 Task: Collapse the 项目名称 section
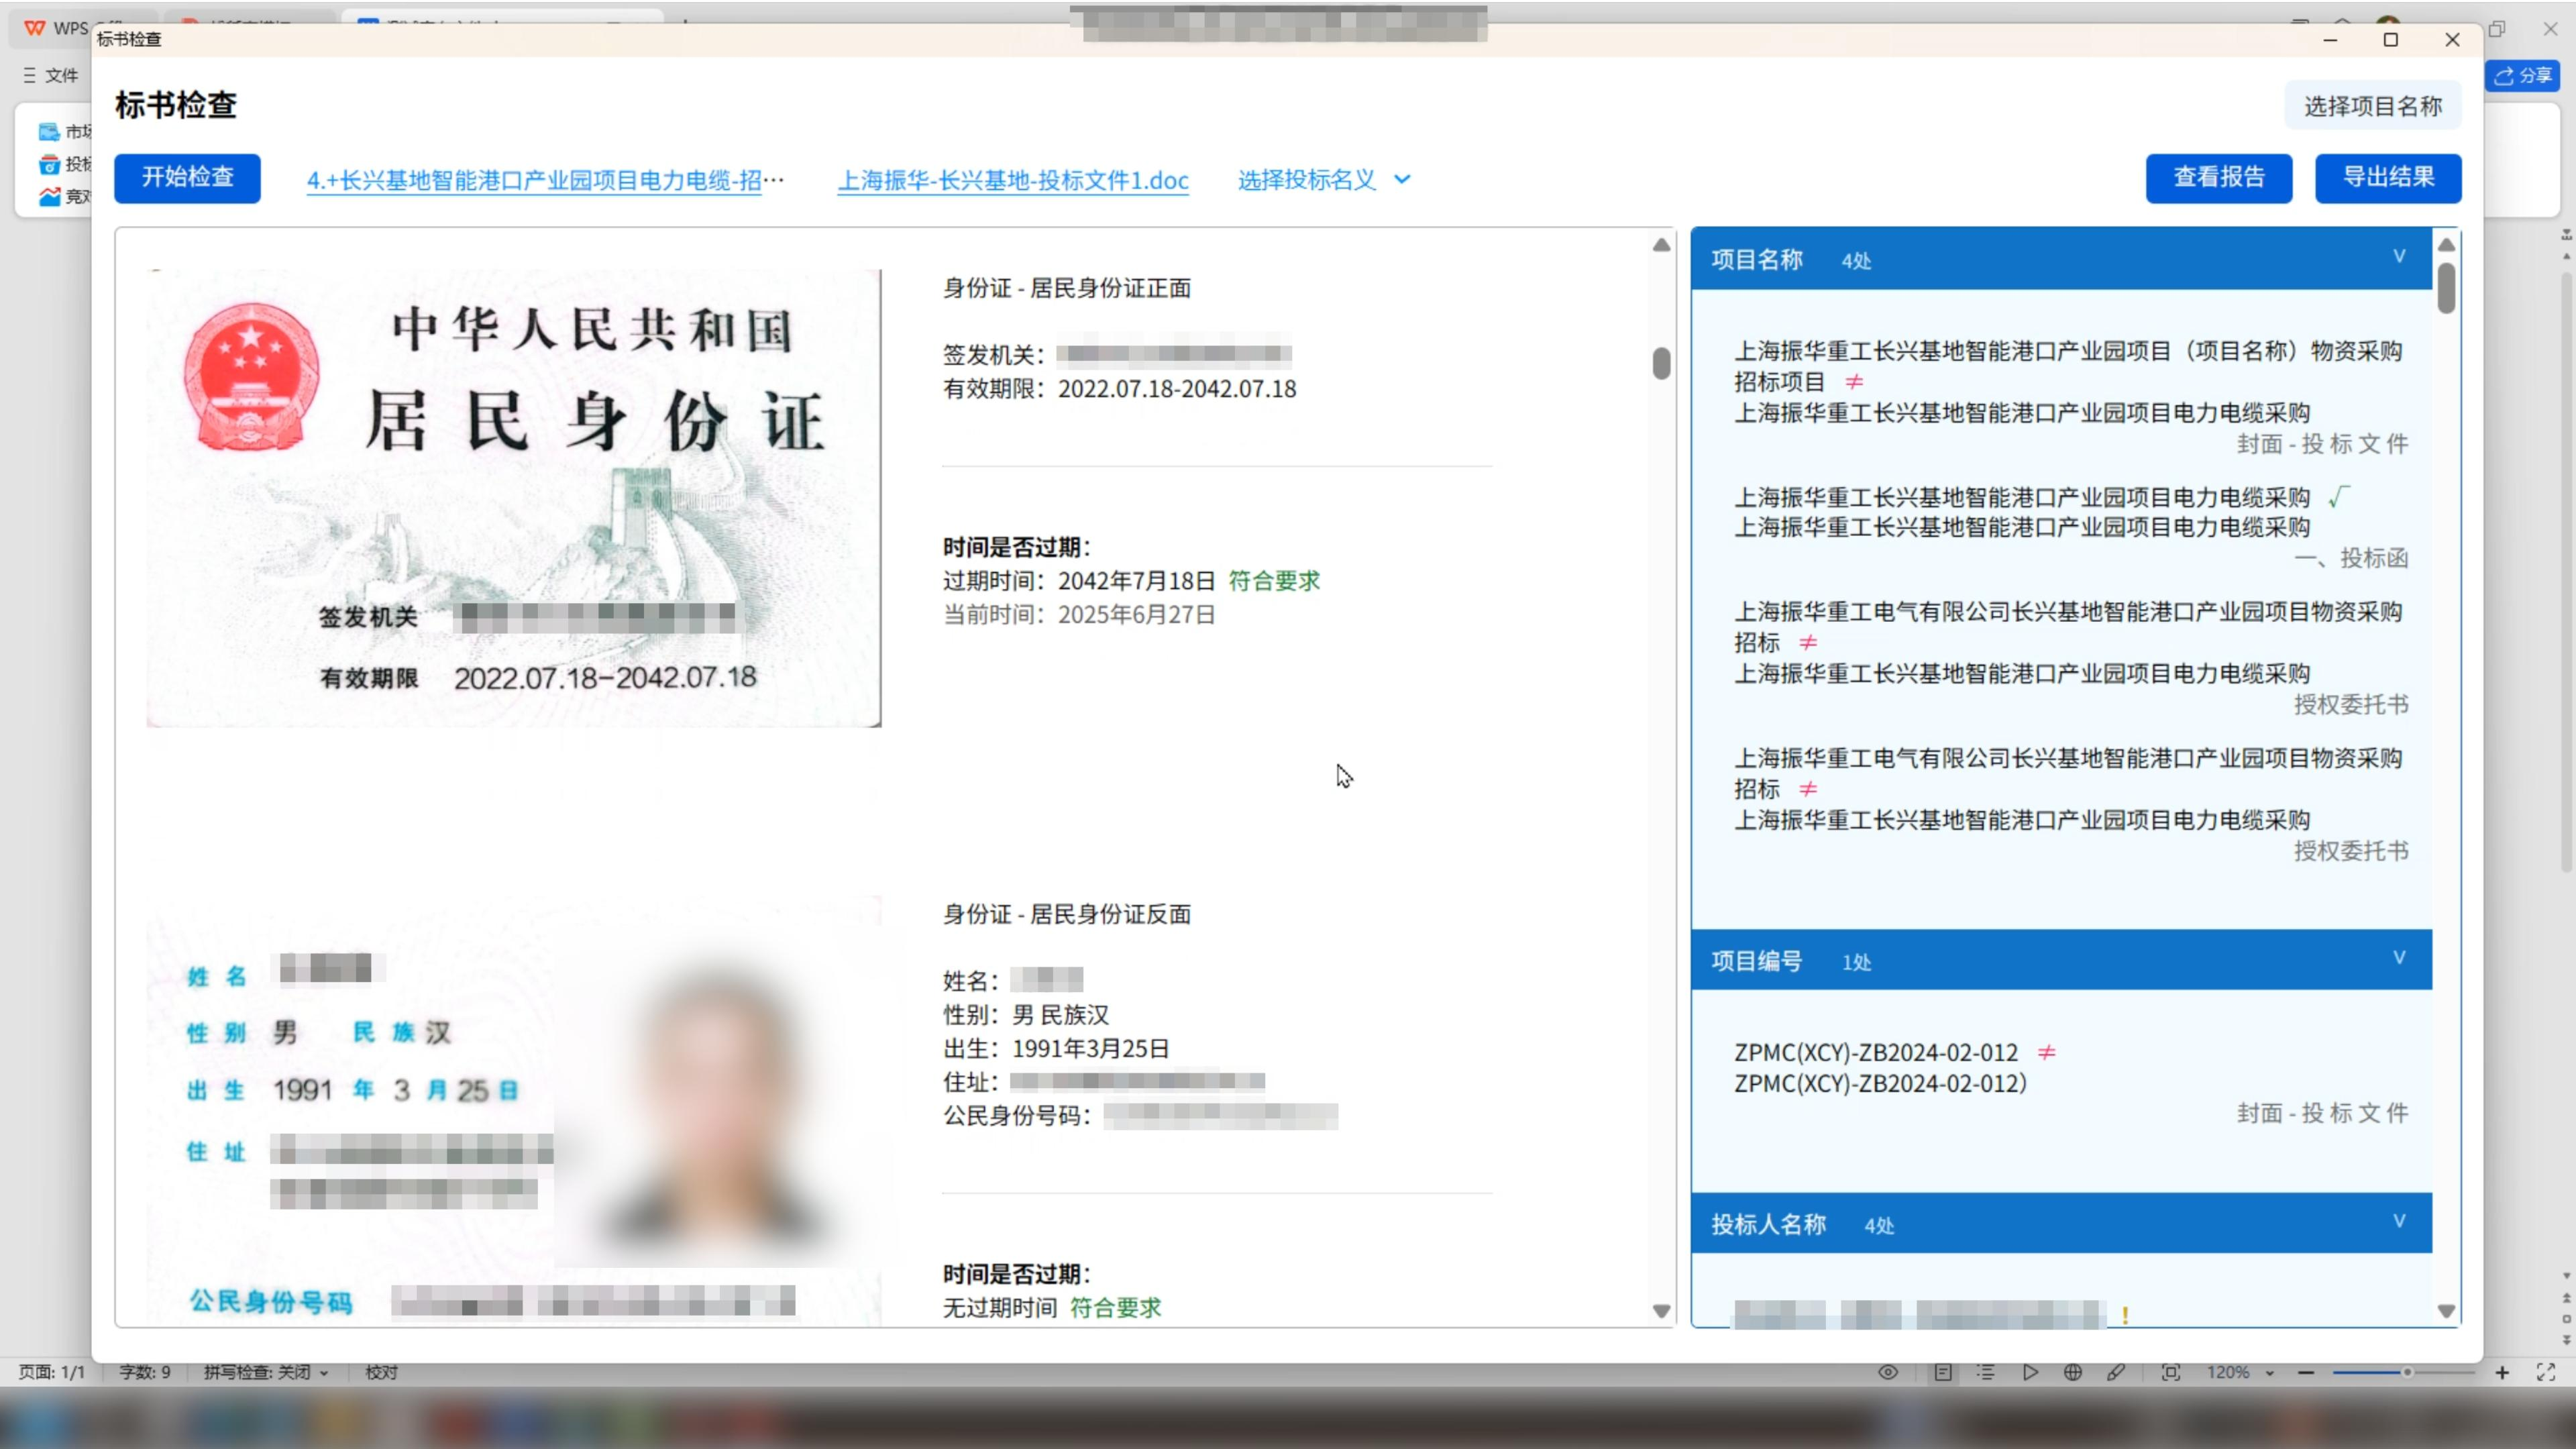(2399, 256)
